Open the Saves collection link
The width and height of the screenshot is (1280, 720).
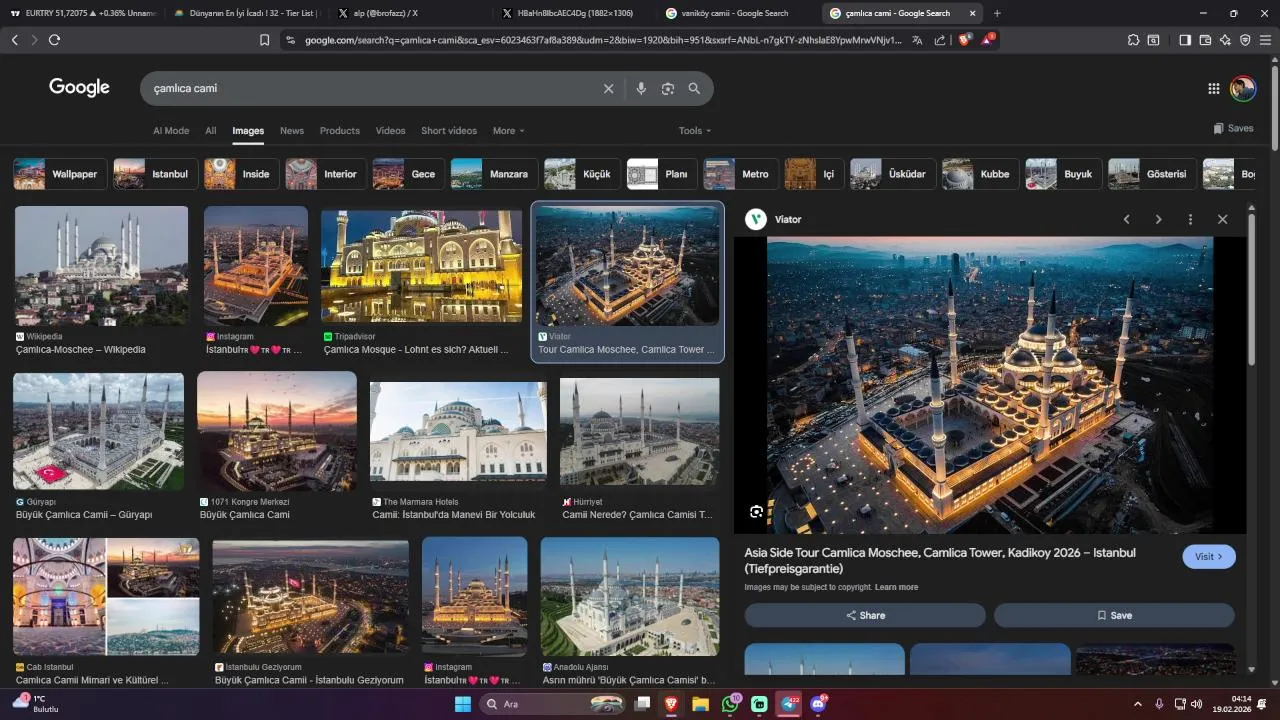(x=1233, y=128)
